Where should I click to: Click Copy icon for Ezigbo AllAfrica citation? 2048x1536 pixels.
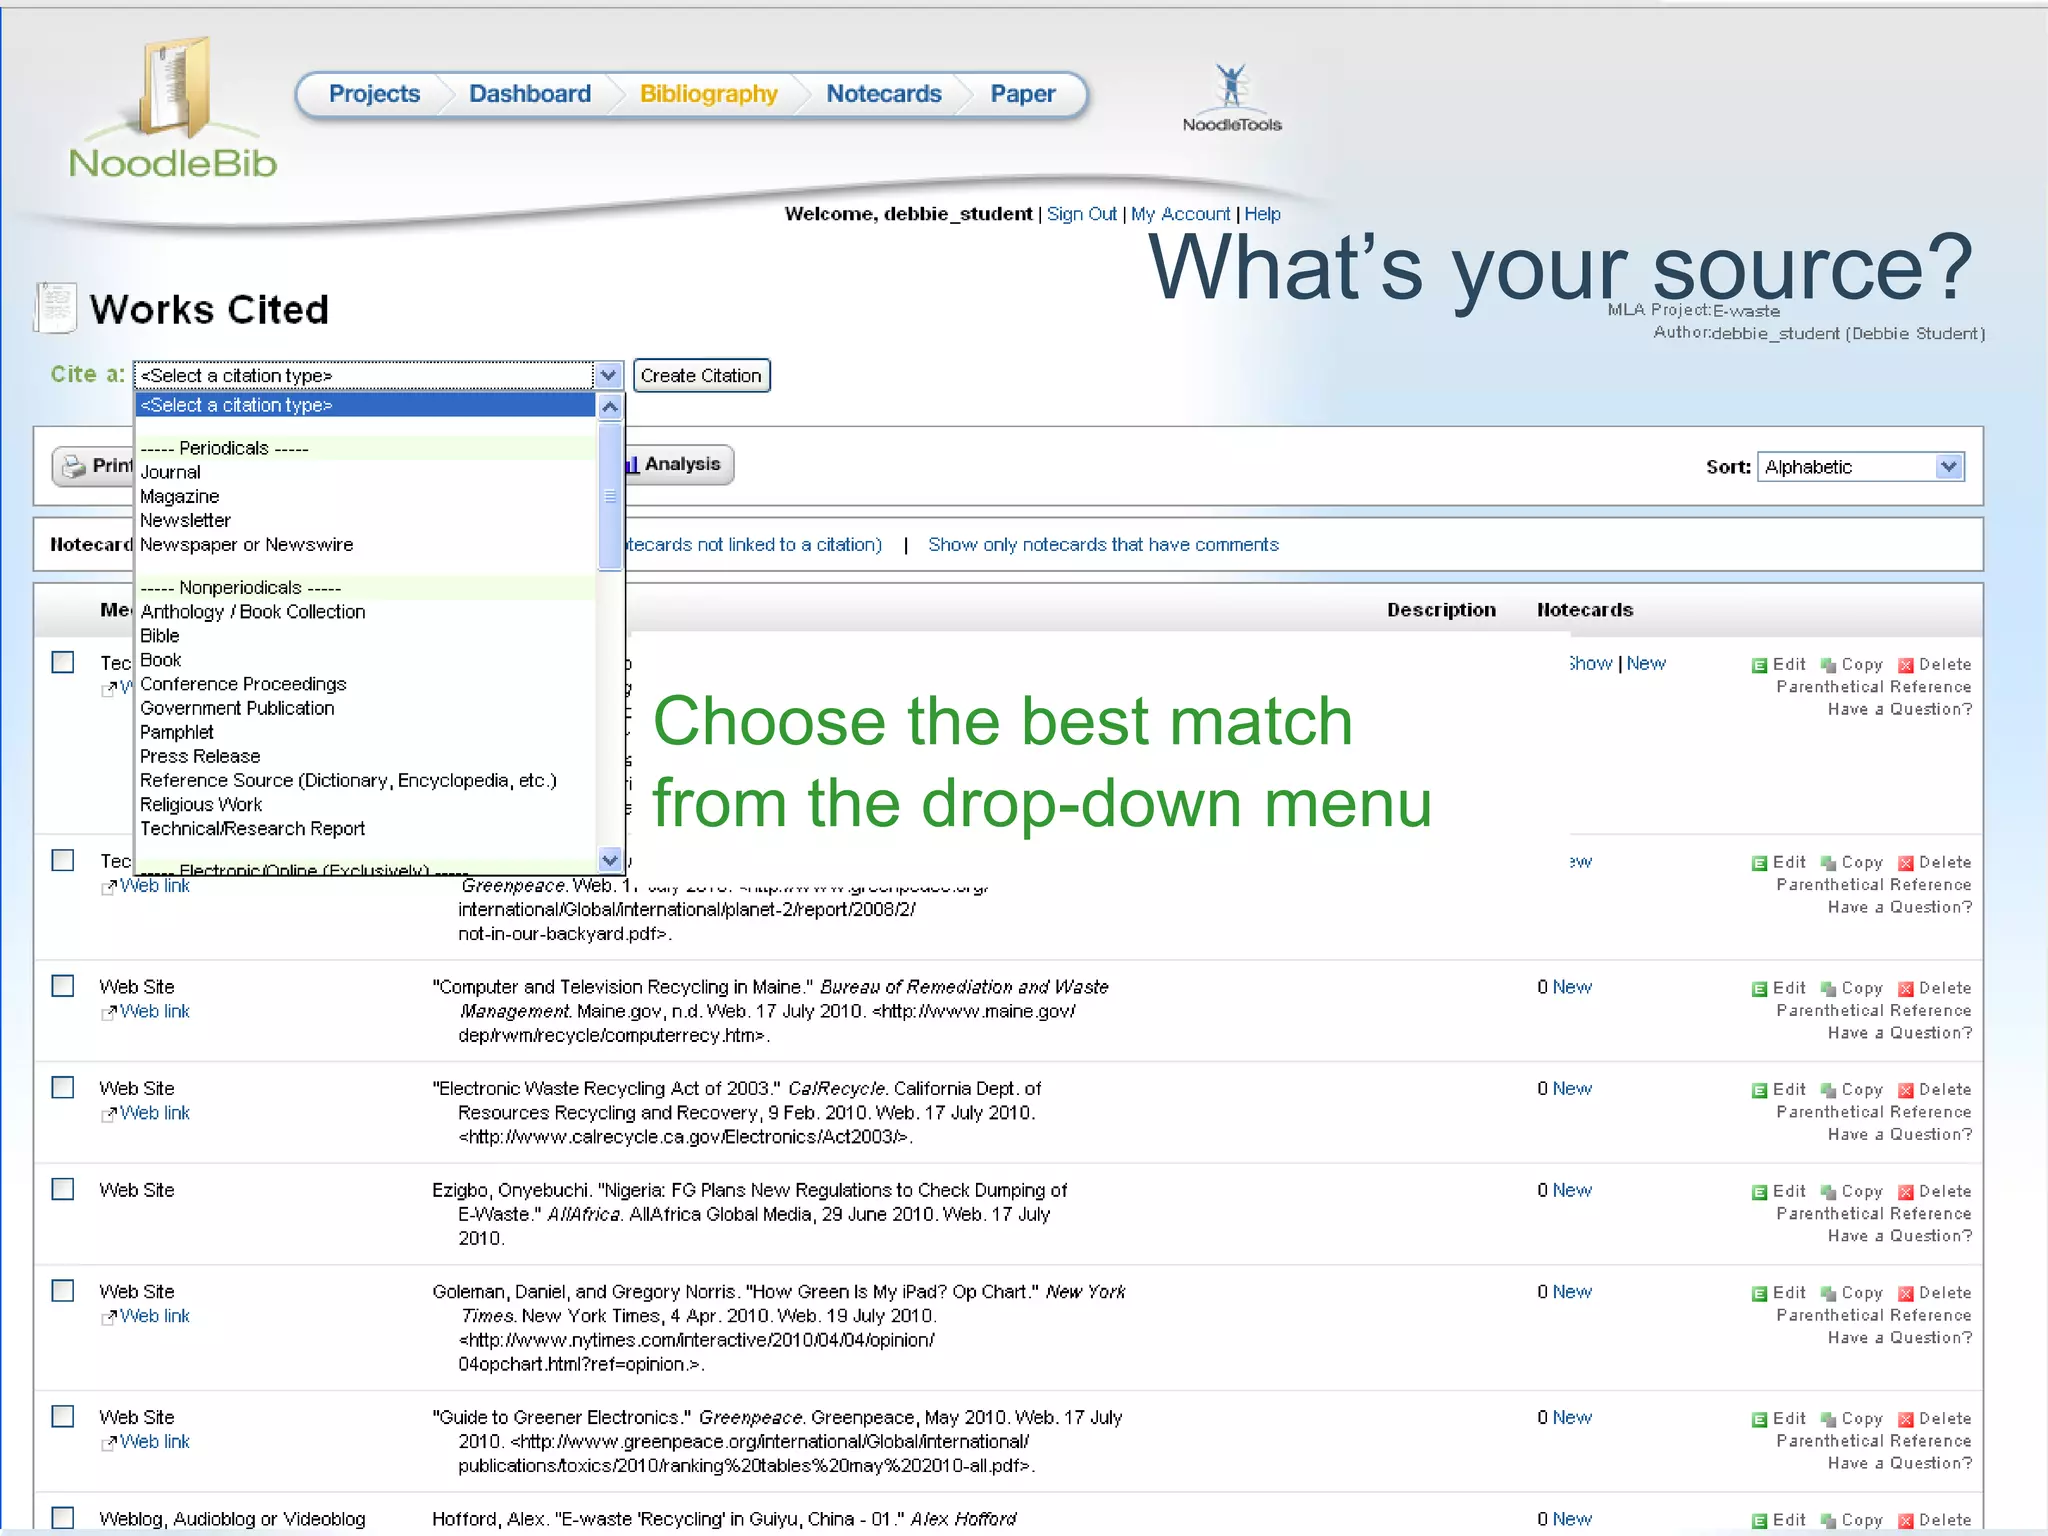[1828, 1192]
